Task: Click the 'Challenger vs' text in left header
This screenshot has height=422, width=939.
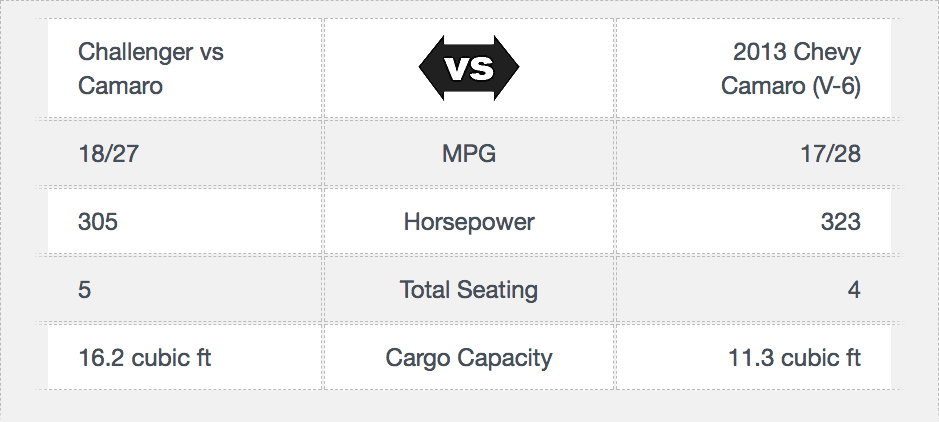Action: click(x=151, y=52)
